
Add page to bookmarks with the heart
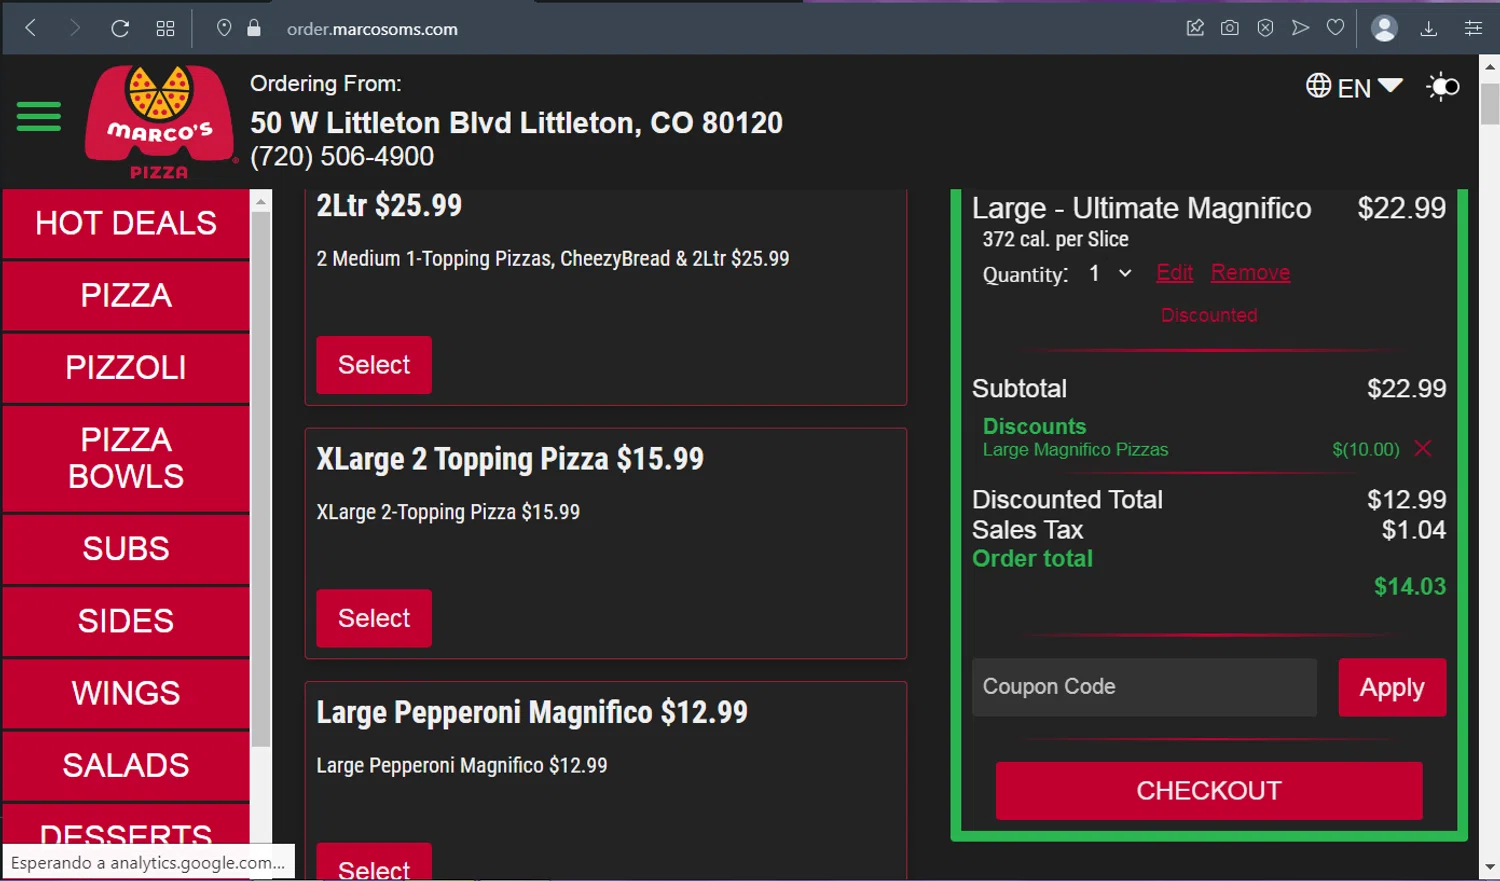coord(1335,28)
